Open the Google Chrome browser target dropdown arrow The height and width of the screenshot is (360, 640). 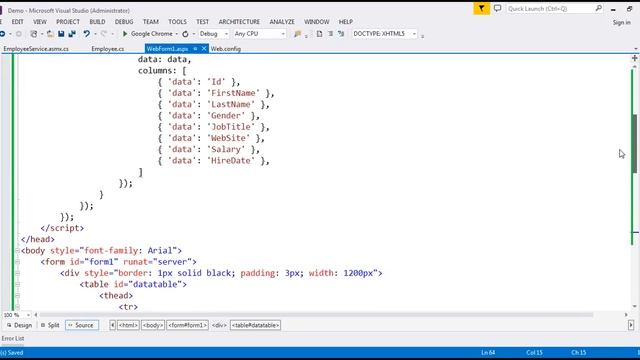click(176, 34)
